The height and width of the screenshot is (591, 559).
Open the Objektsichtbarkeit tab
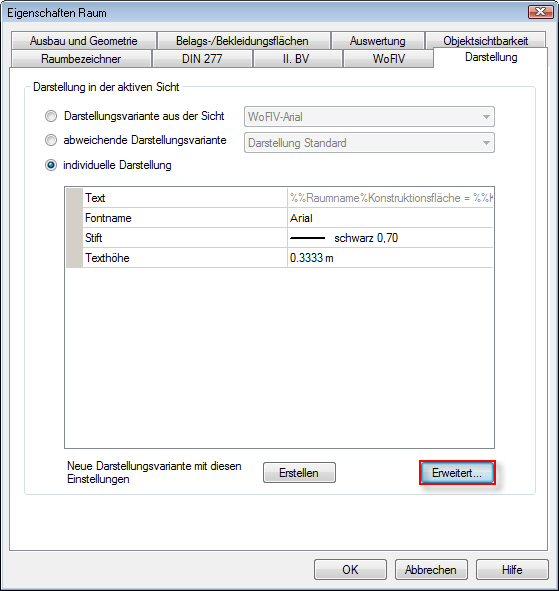click(485, 41)
